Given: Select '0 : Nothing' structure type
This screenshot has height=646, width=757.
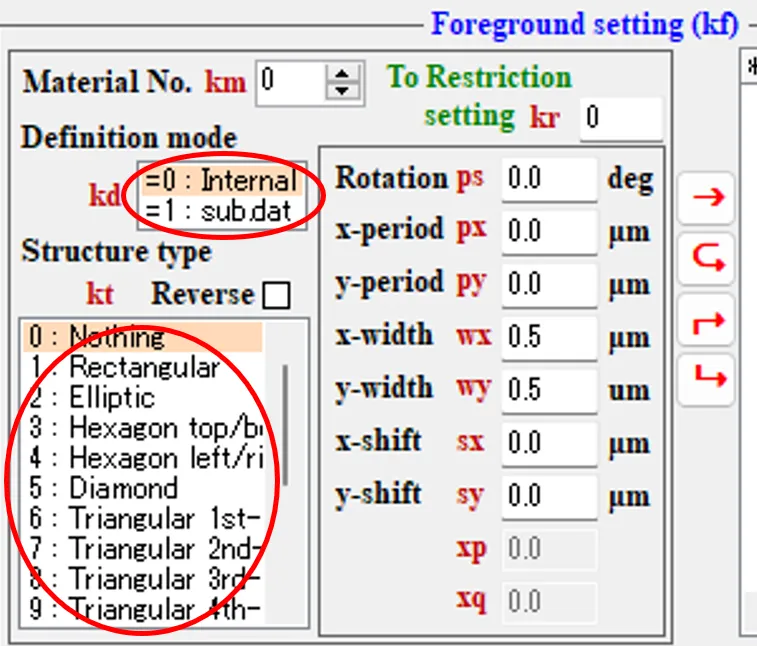Looking at the screenshot, I should [142, 337].
